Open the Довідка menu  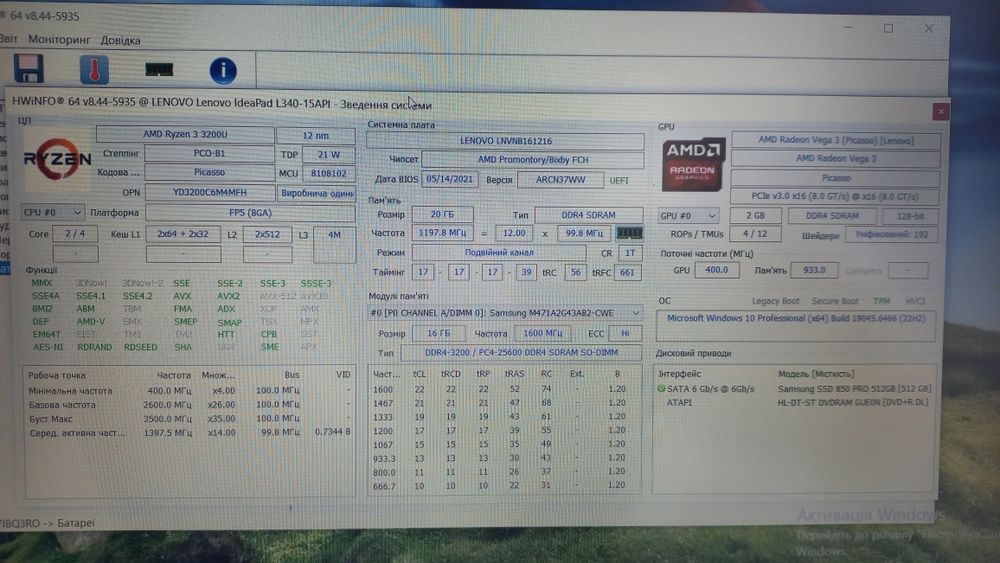coord(121,40)
